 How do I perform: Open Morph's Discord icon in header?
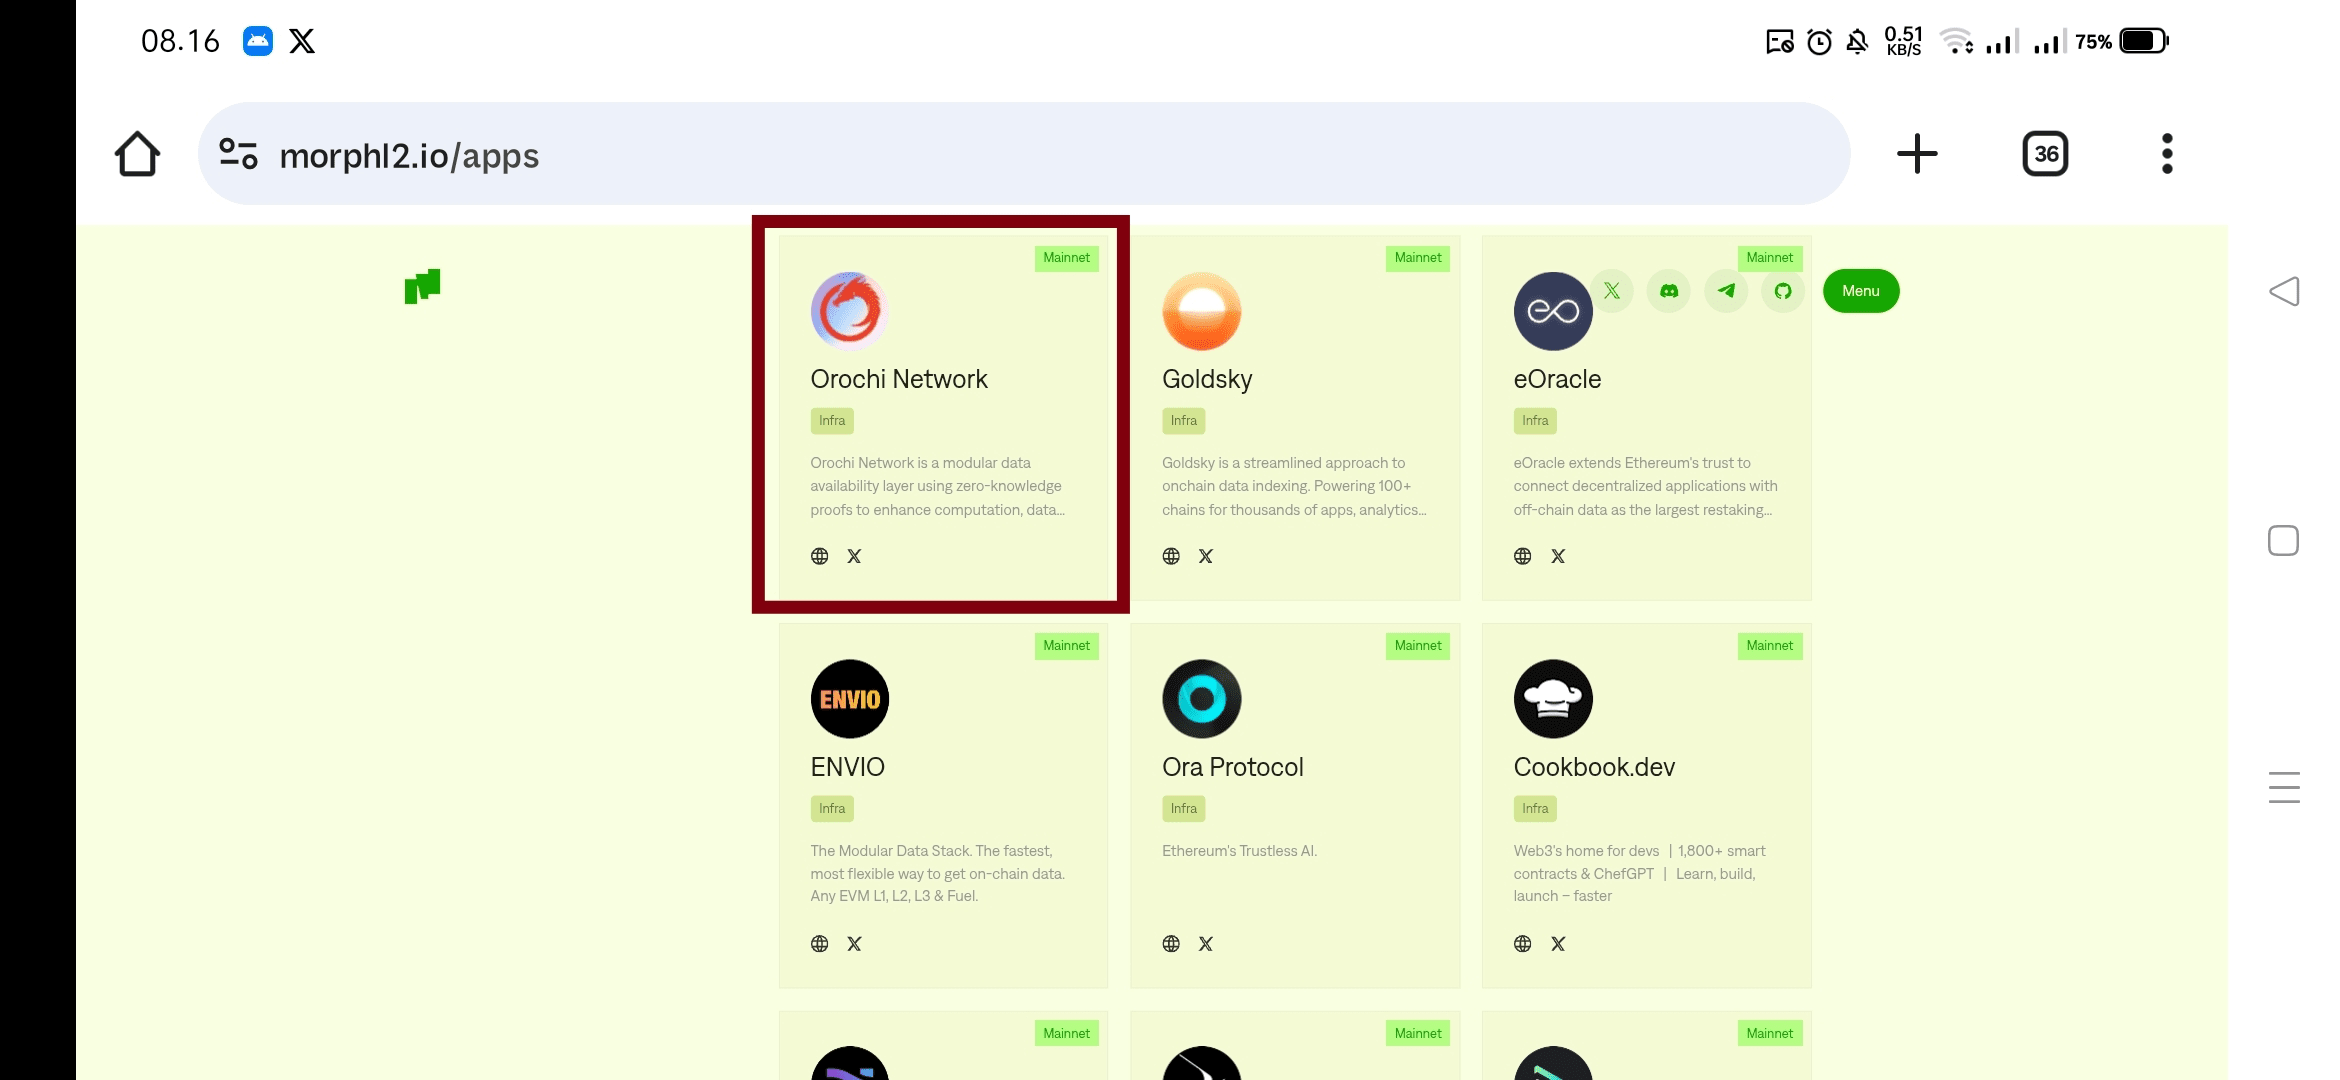pos(1669,291)
